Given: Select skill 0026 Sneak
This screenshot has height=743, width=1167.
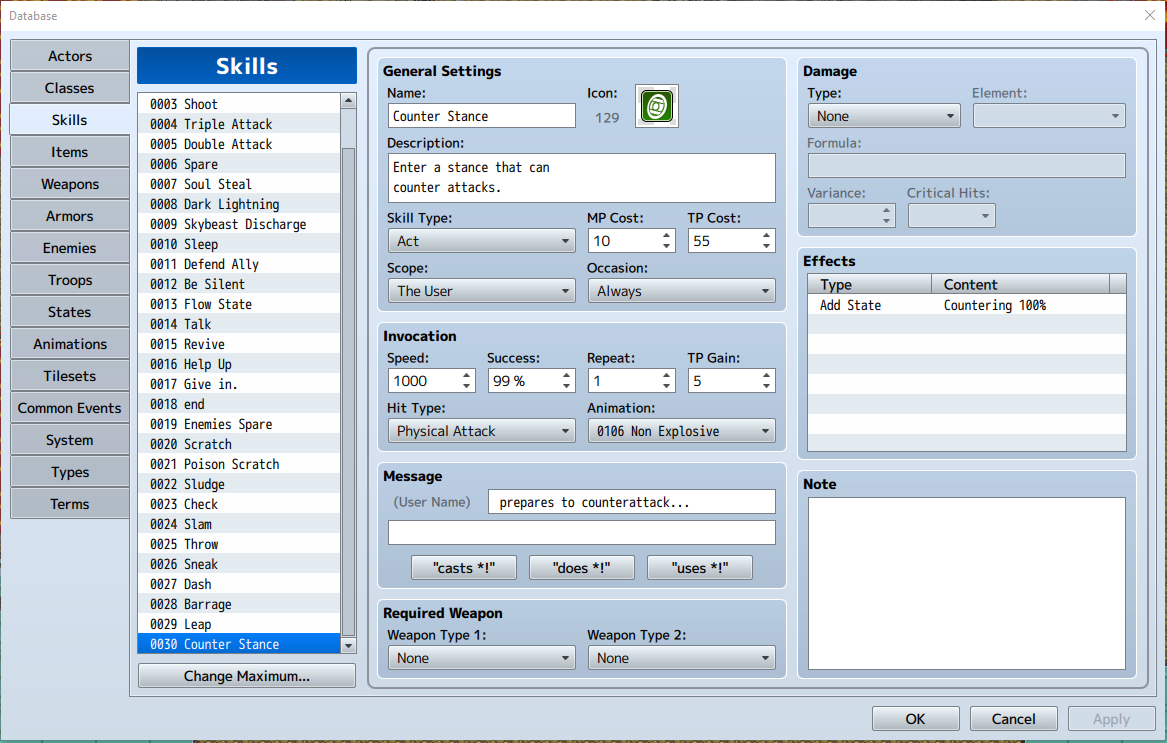Looking at the screenshot, I should point(239,564).
